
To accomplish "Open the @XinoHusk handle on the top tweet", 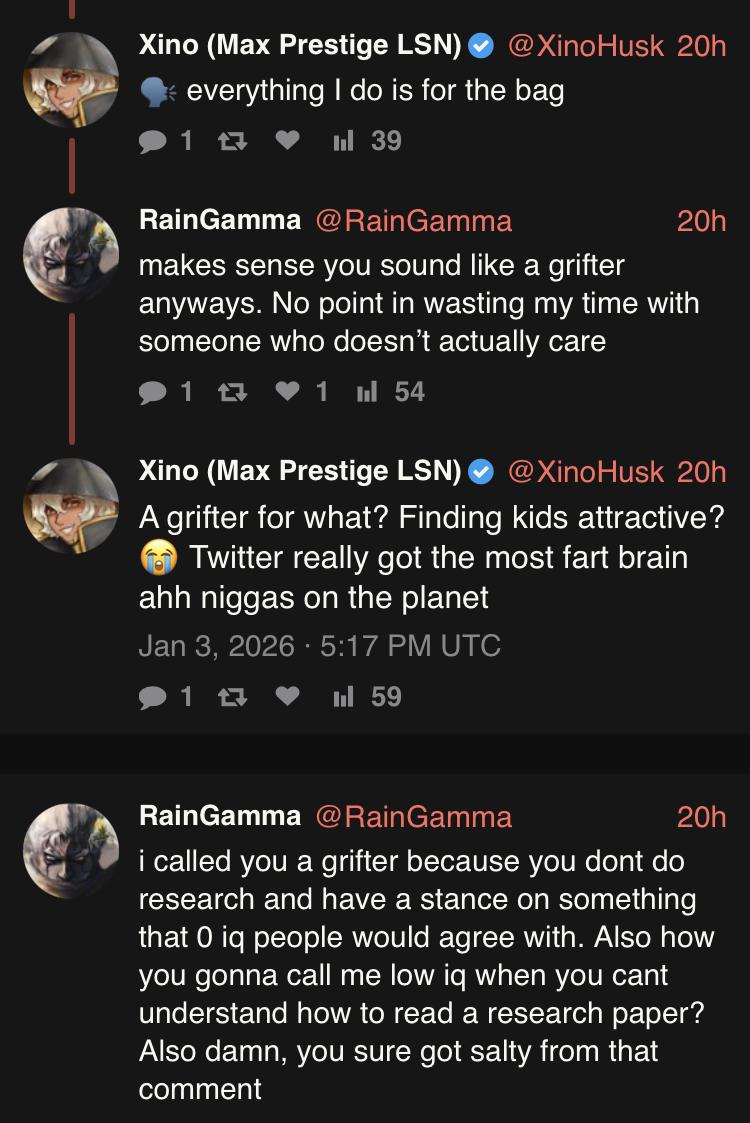I will pyautogui.click(x=585, y=46).
